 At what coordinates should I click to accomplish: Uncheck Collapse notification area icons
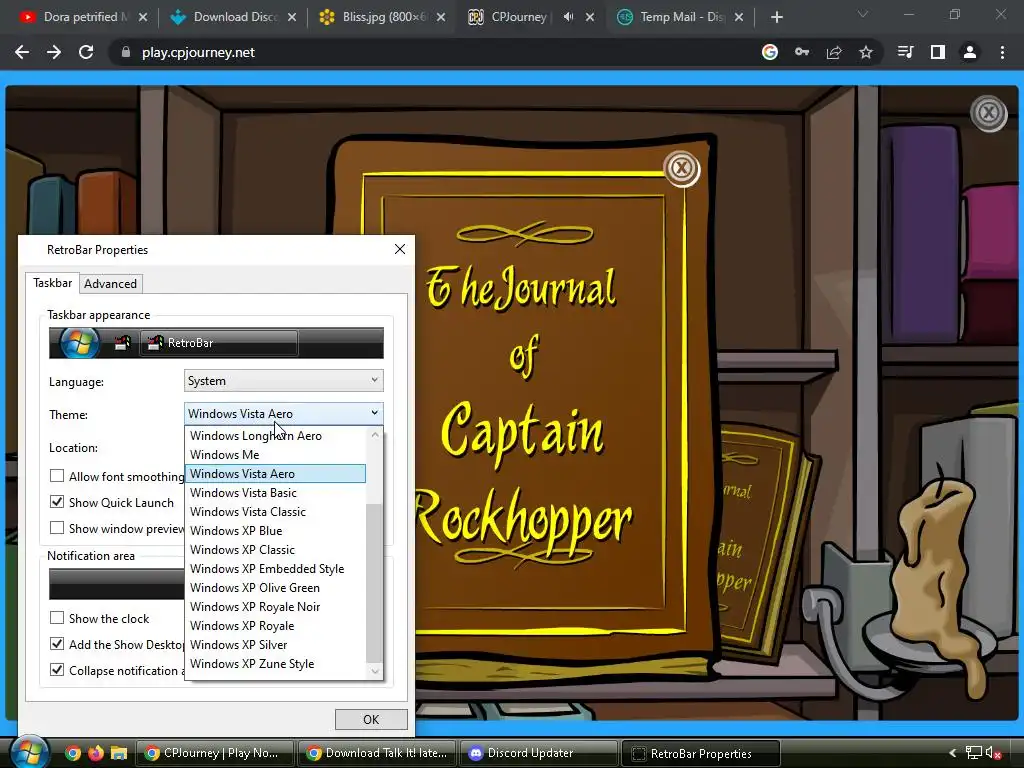click(57, 670)
